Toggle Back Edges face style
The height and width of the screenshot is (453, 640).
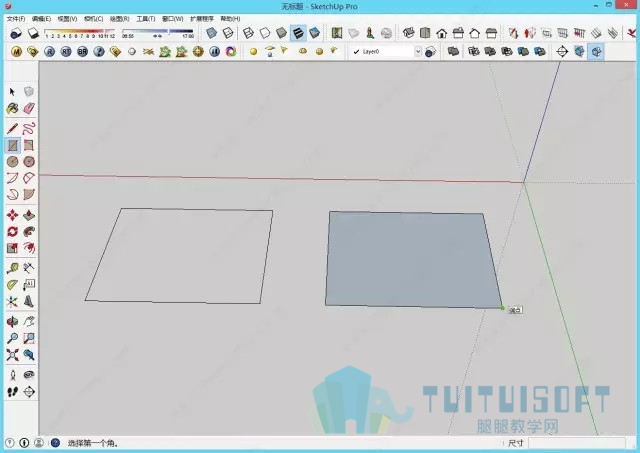click(228, 33)
